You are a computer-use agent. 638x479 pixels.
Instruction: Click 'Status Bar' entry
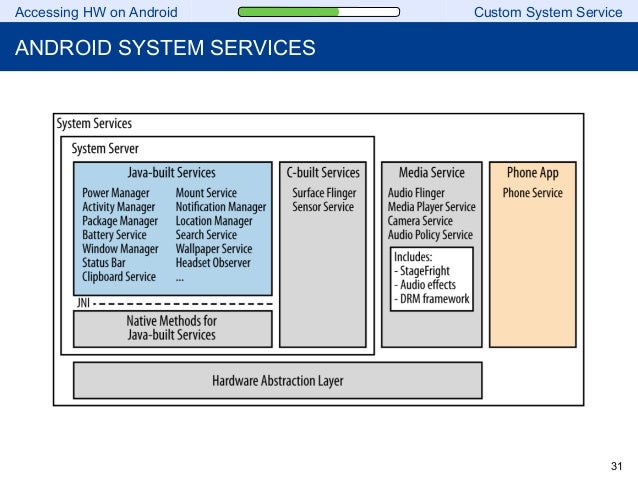[104, 262]
